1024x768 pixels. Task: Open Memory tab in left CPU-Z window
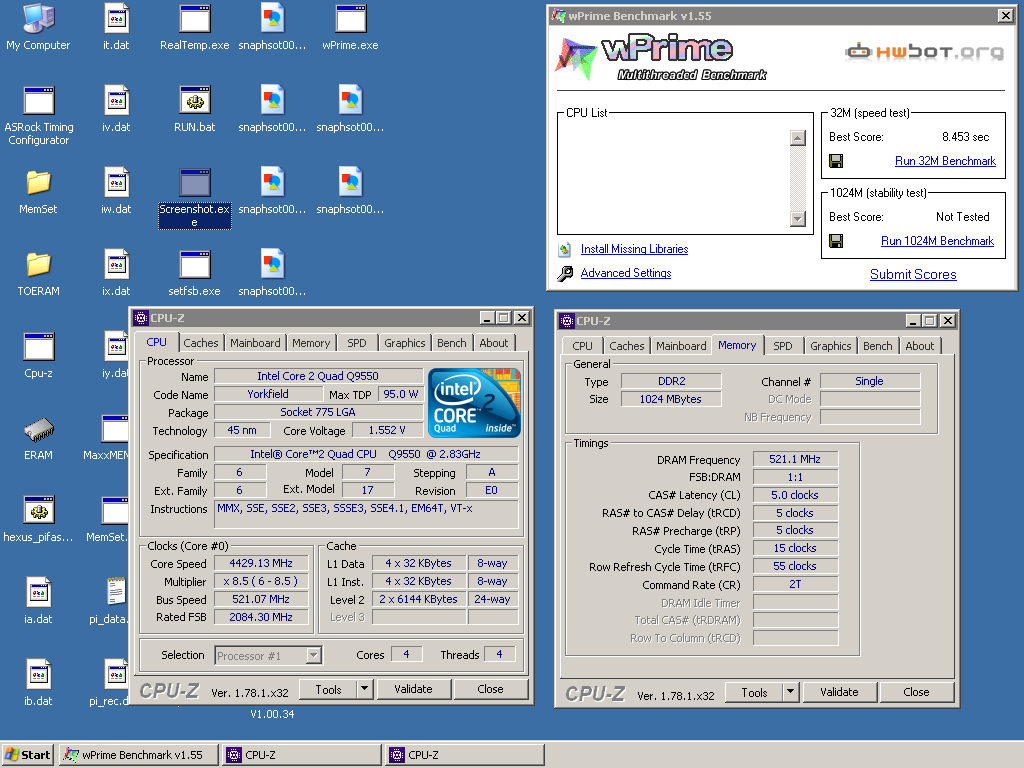[311, 343]
